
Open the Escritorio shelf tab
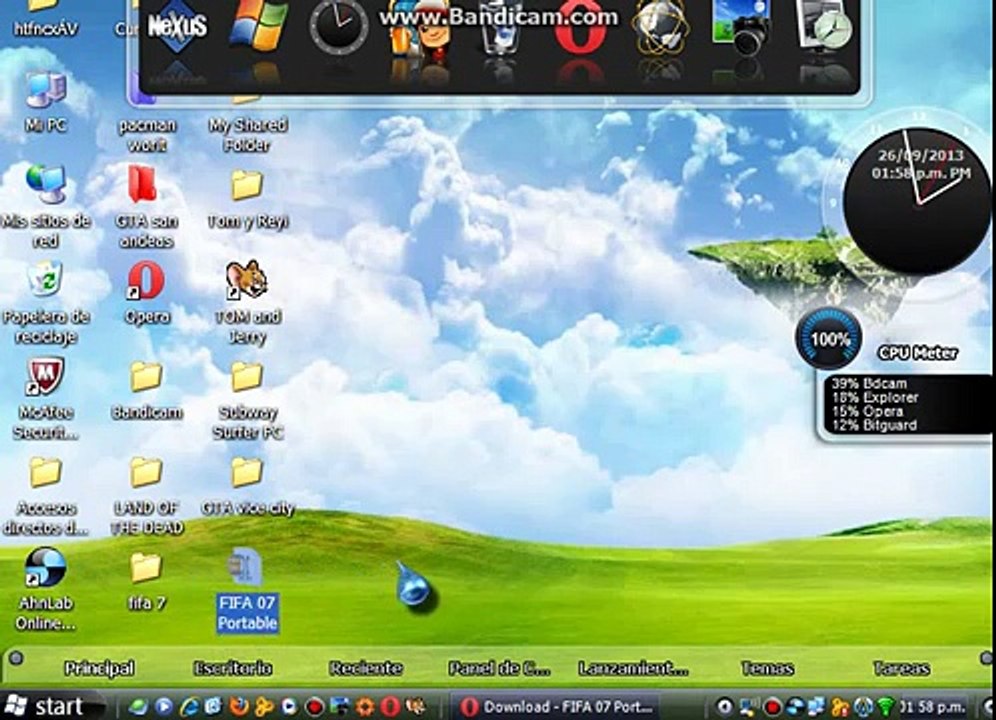click(x=233, y=668)
